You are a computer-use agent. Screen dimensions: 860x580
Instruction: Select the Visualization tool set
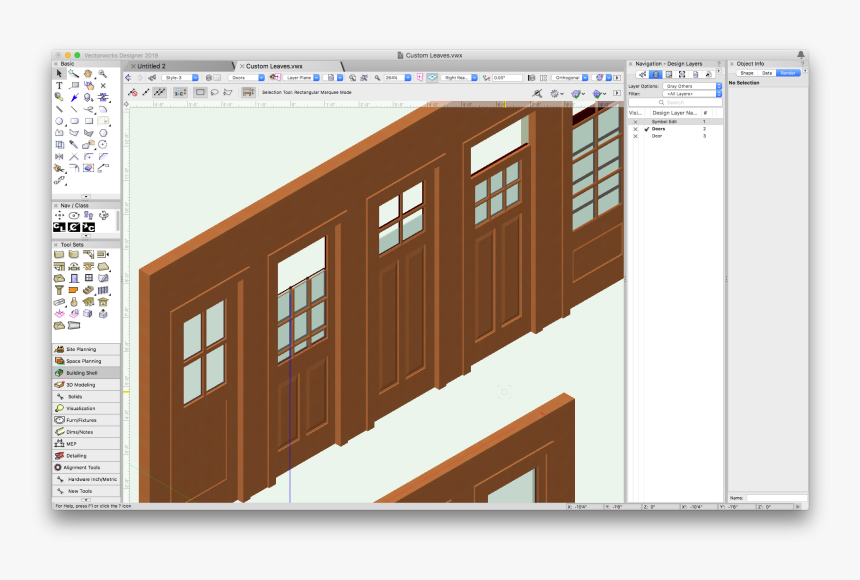pyautogui.click(x=85, y=407)
